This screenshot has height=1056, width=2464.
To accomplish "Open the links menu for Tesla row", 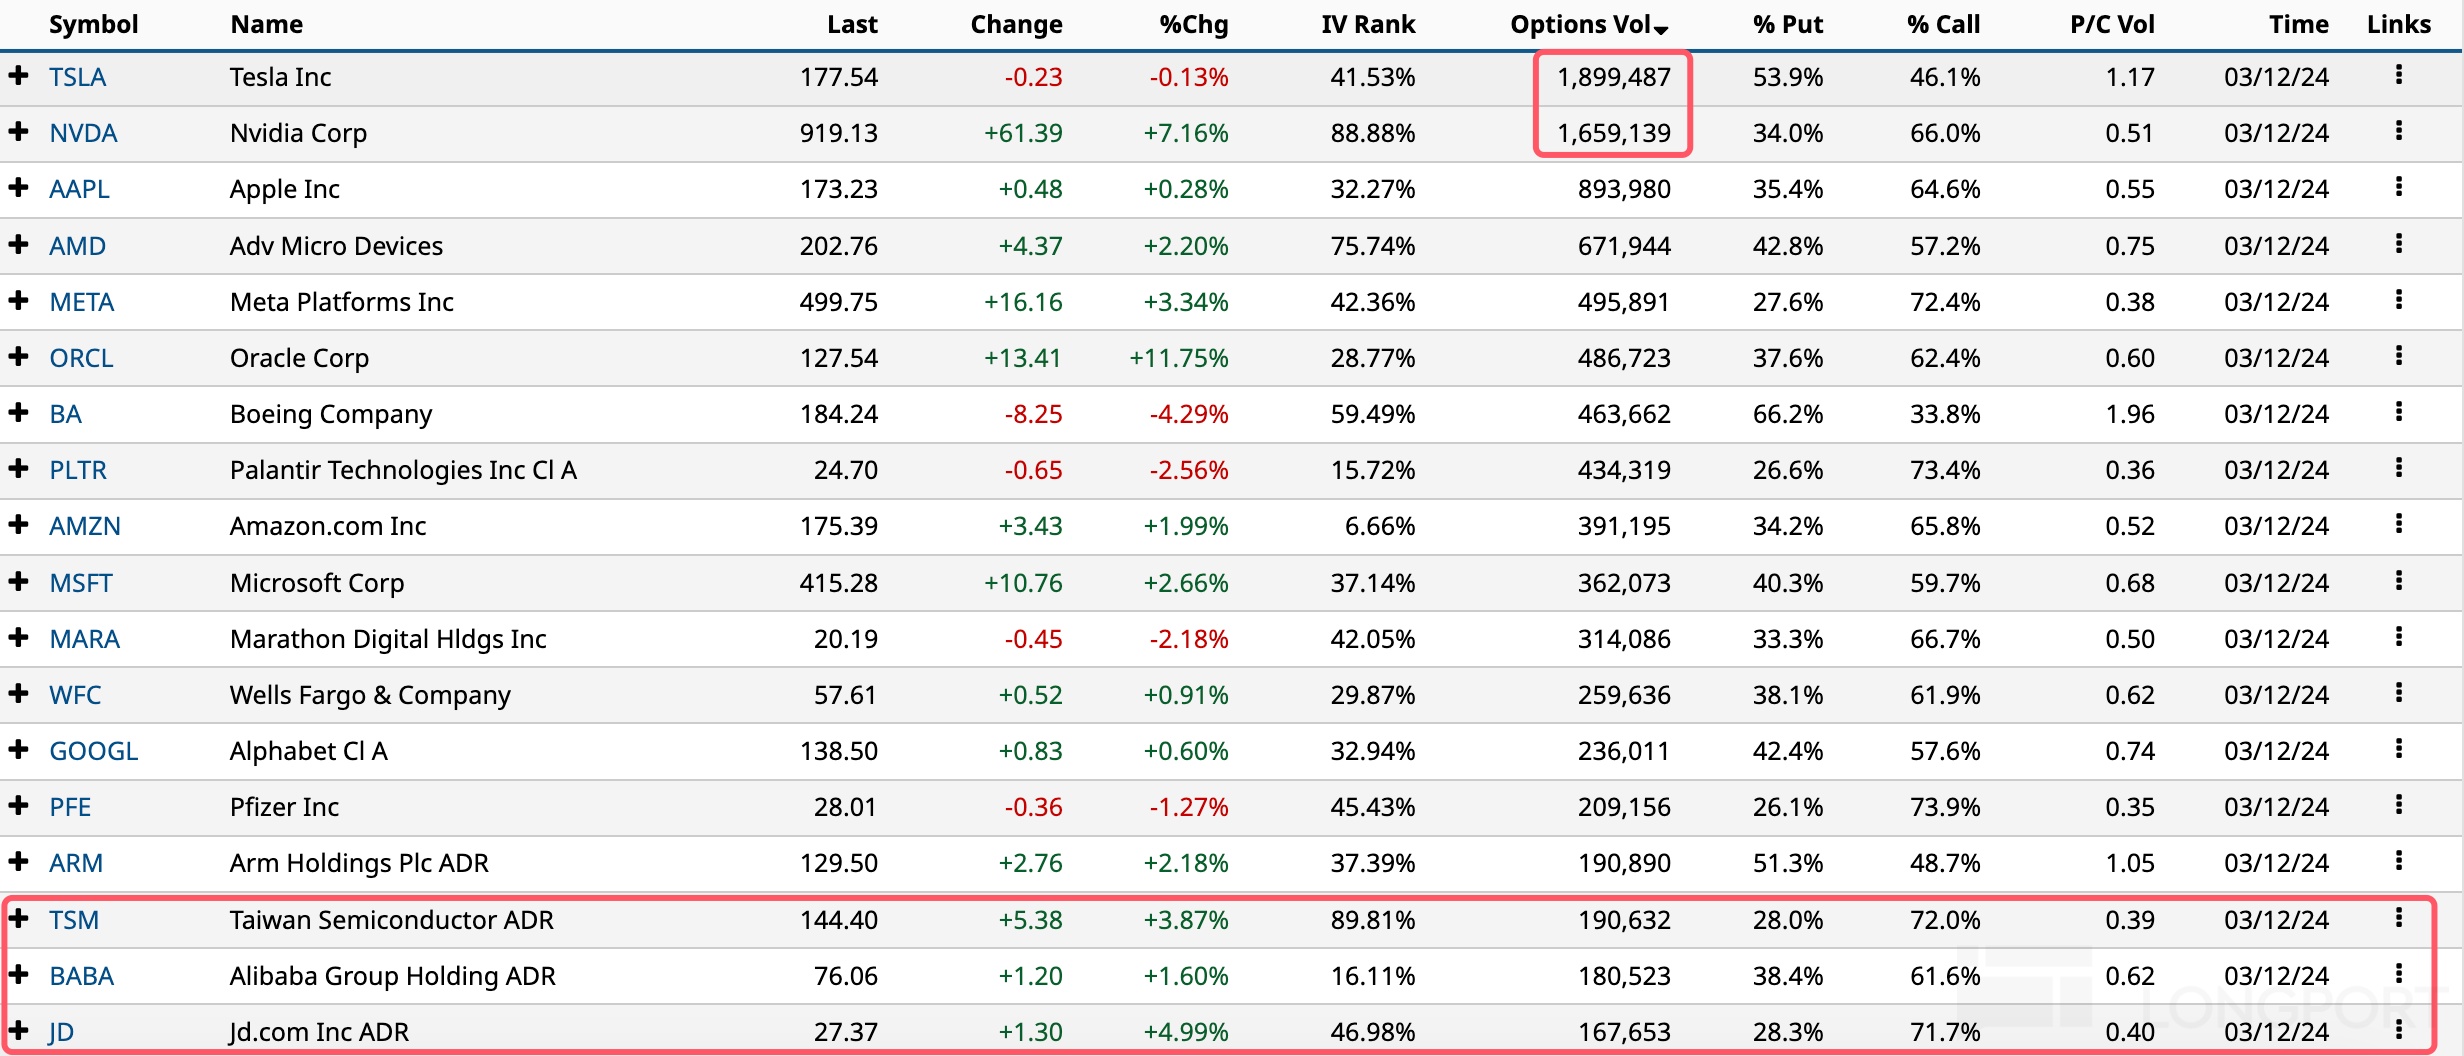I will coord(2398,75).
